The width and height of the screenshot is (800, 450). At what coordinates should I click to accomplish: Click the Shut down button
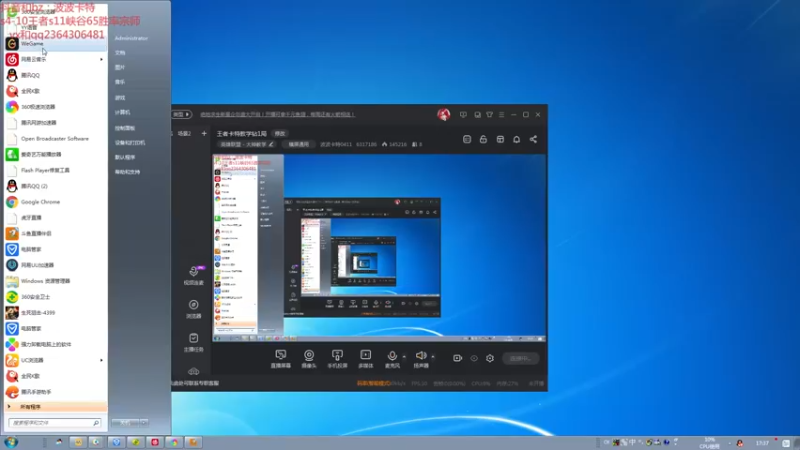click(x=125, y=422)
